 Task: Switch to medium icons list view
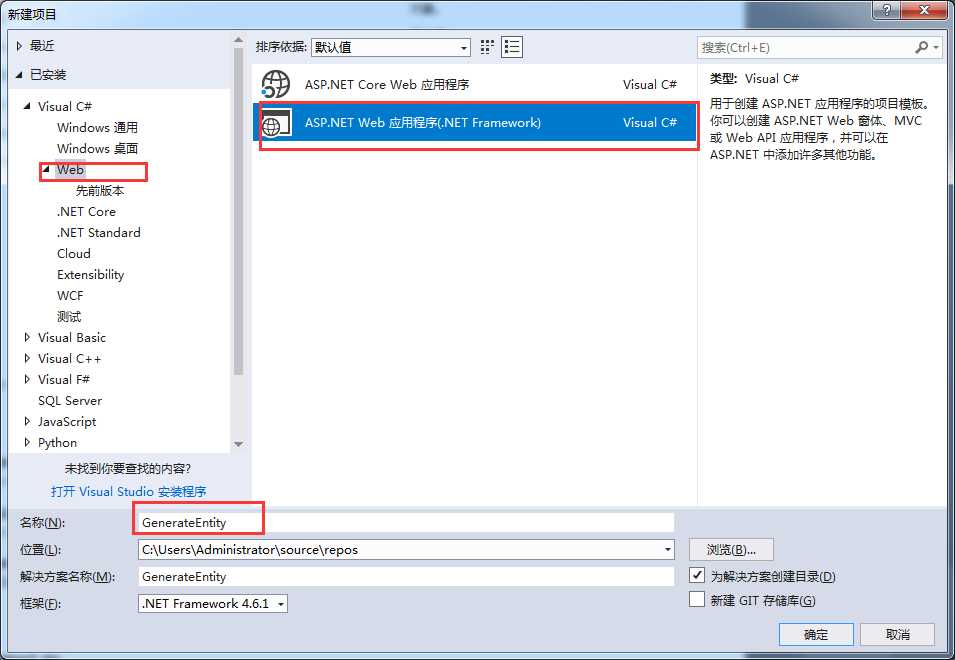(x=512, y=47)
